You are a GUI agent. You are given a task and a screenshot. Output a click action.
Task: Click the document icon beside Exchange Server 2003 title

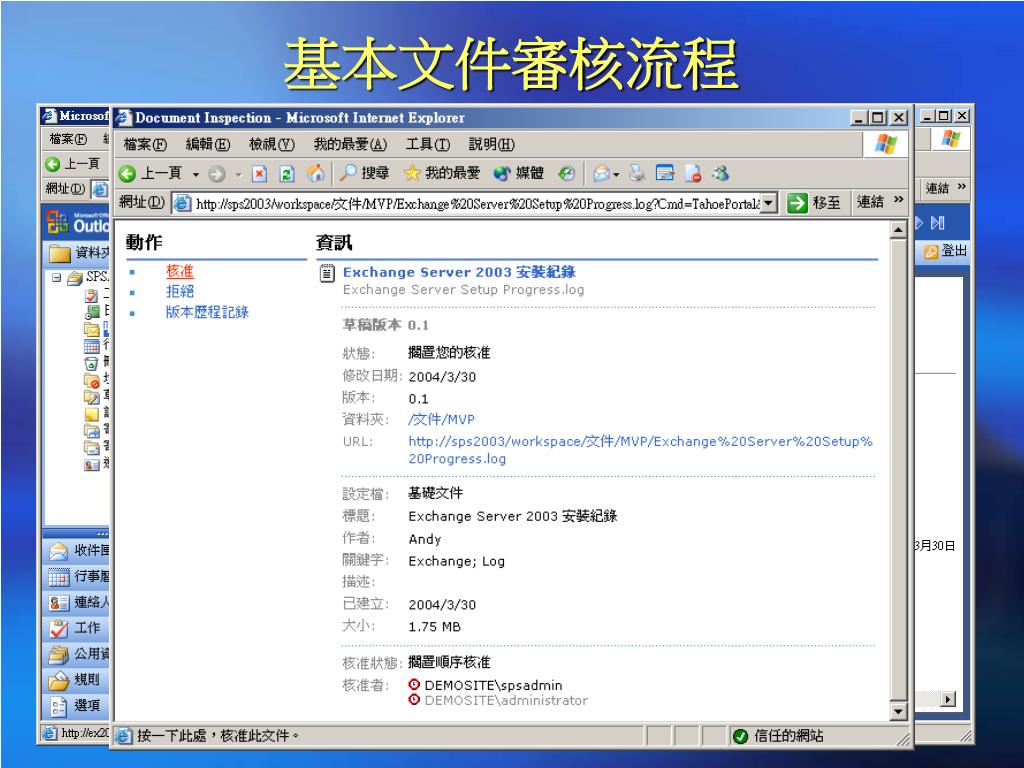tap(327, 274)
